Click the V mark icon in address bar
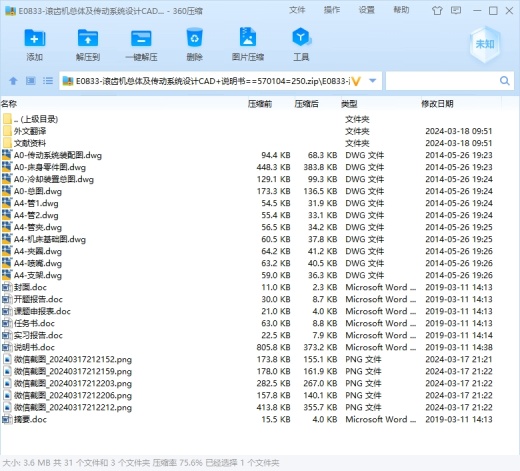 click(356, 81)
